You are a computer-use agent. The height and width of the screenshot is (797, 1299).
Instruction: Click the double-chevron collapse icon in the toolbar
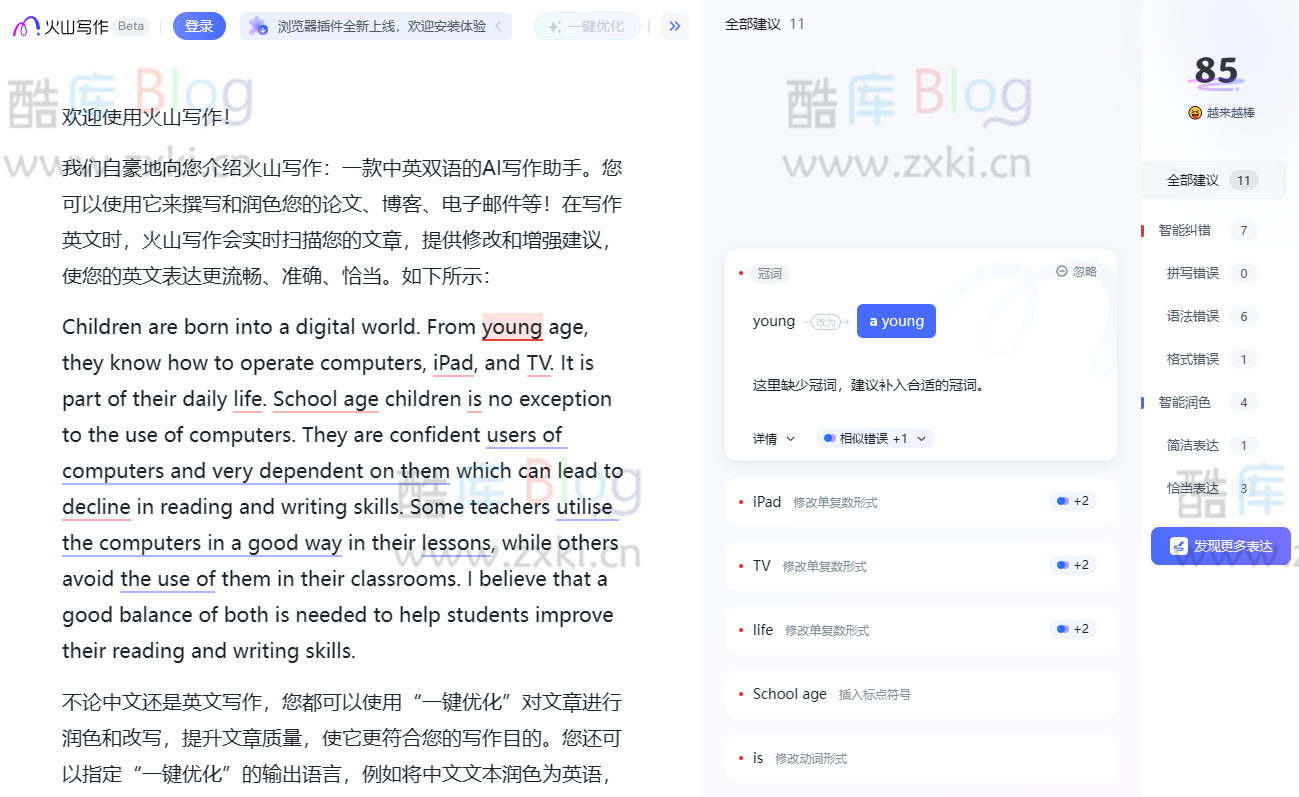pos(673,25)
